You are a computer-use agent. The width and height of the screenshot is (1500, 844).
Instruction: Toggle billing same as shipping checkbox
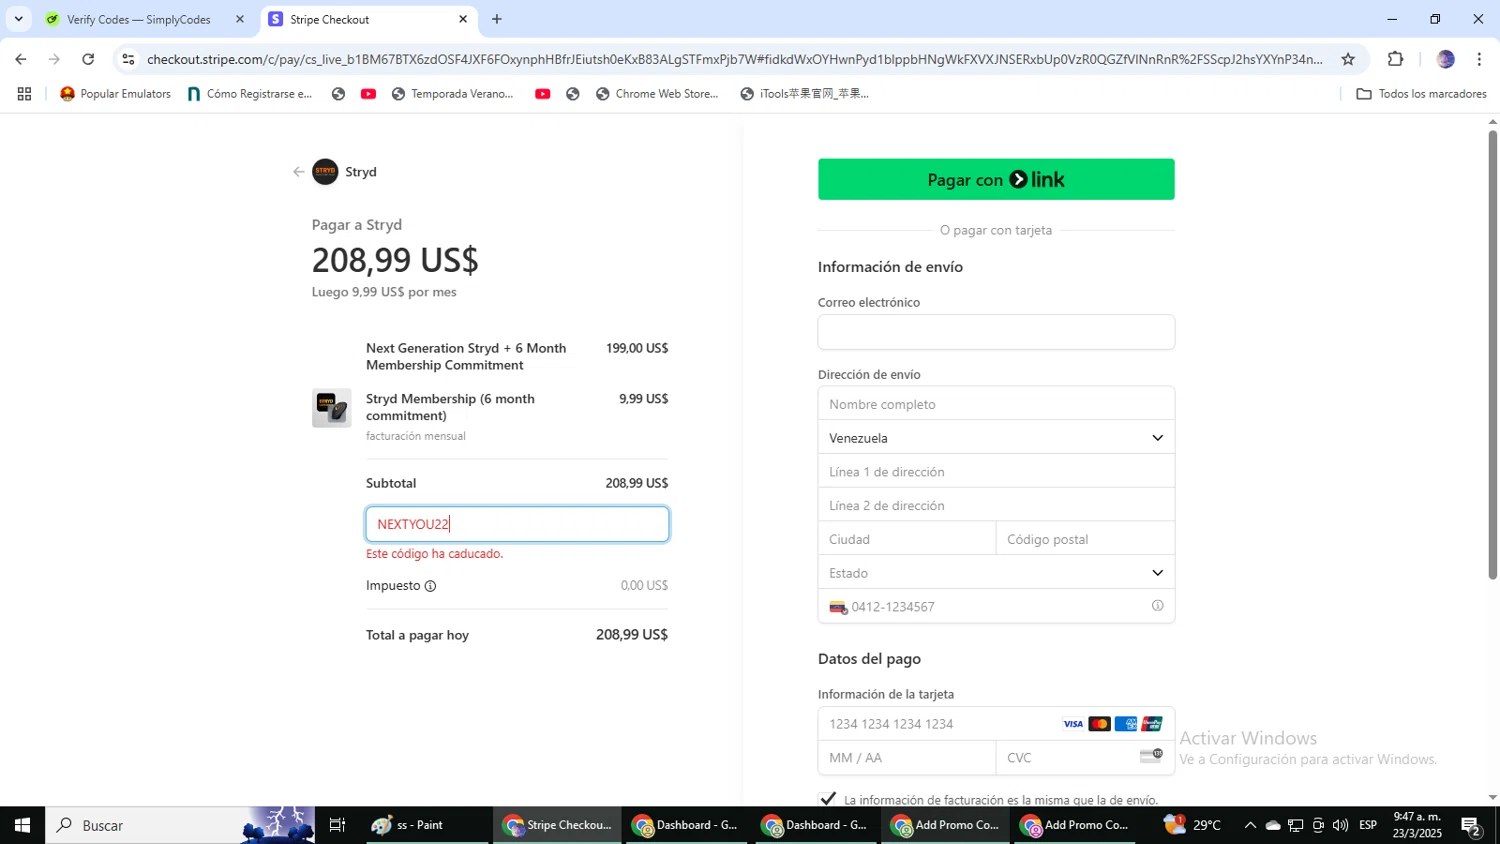point(827,799)
